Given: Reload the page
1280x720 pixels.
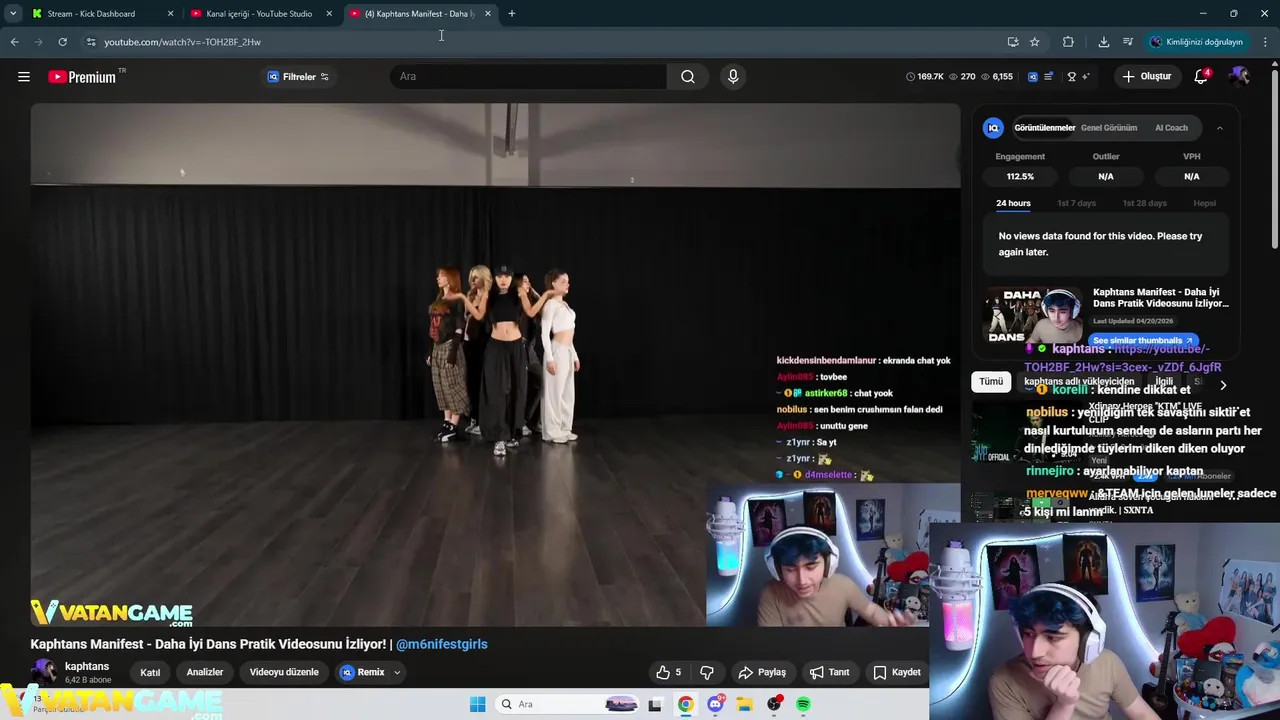Looking at the screenshot, I should point(62,42).
